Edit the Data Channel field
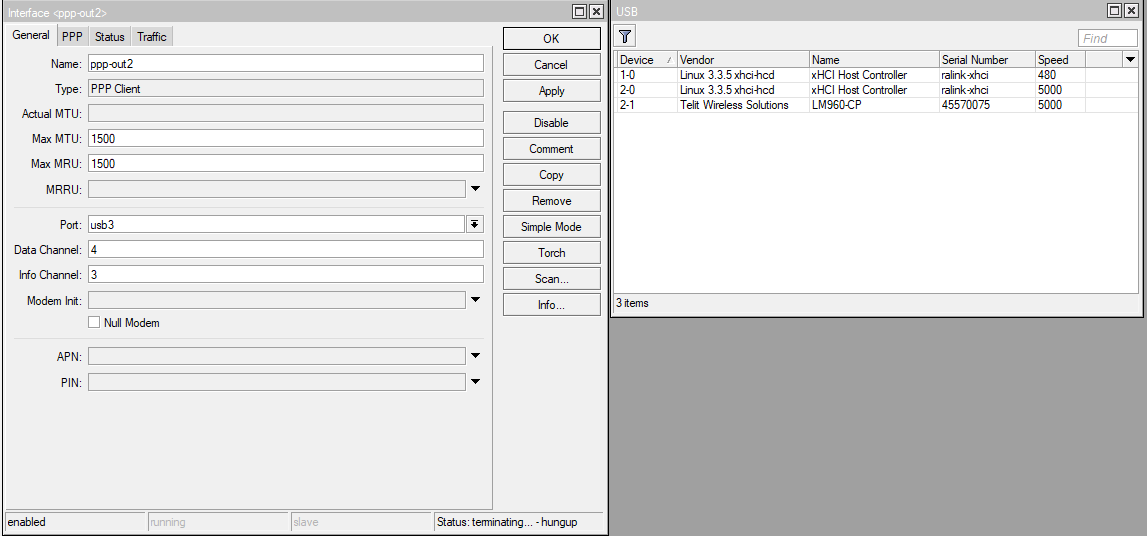The width and height of the screenshot is (1147, 537). 286,249
